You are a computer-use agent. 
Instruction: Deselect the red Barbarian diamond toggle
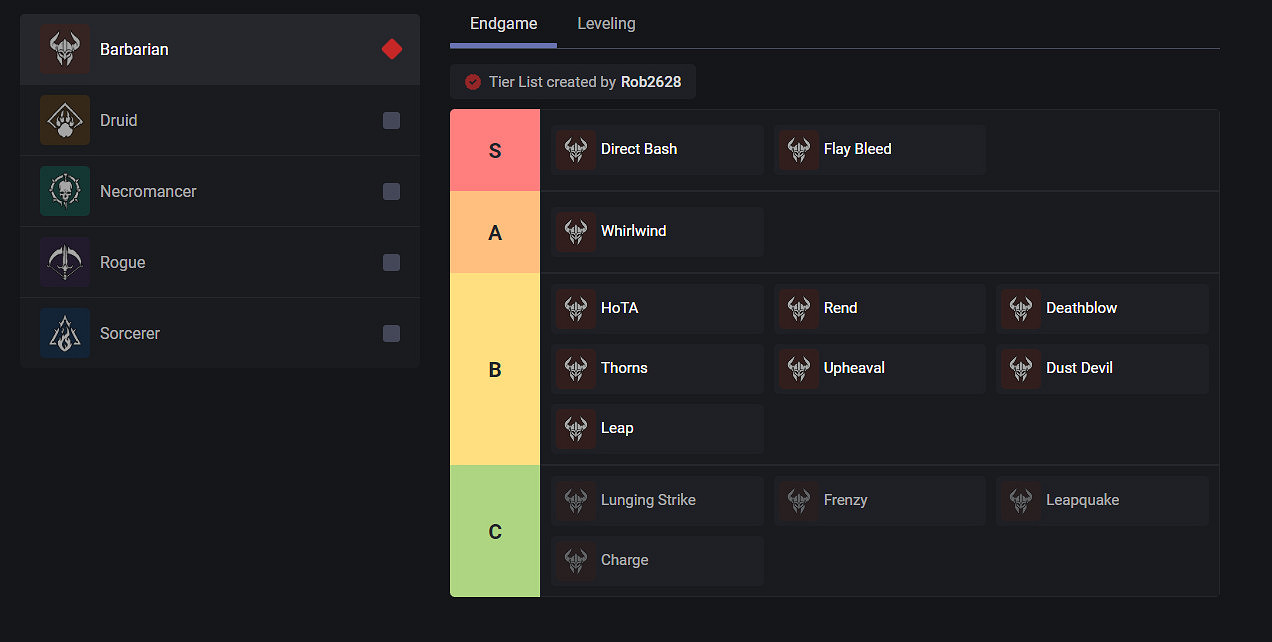[x=392, y=49]
